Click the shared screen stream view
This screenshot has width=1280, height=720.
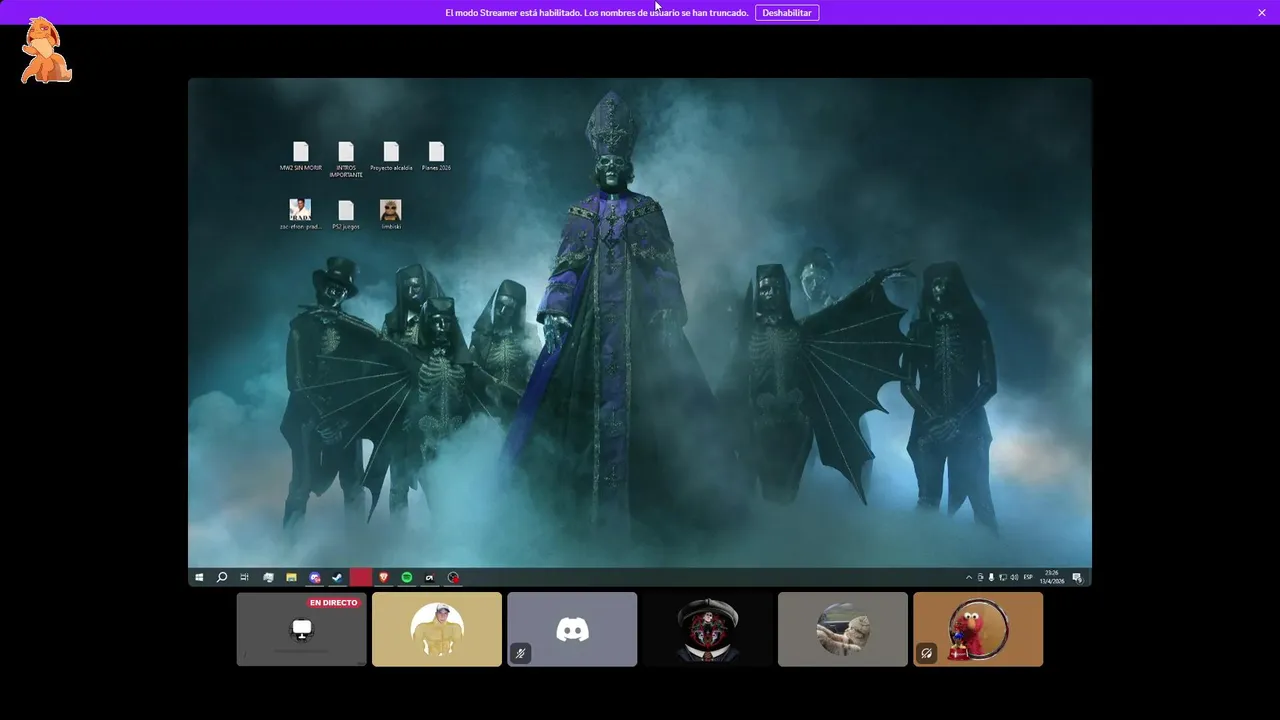click(x=640, y=332)
